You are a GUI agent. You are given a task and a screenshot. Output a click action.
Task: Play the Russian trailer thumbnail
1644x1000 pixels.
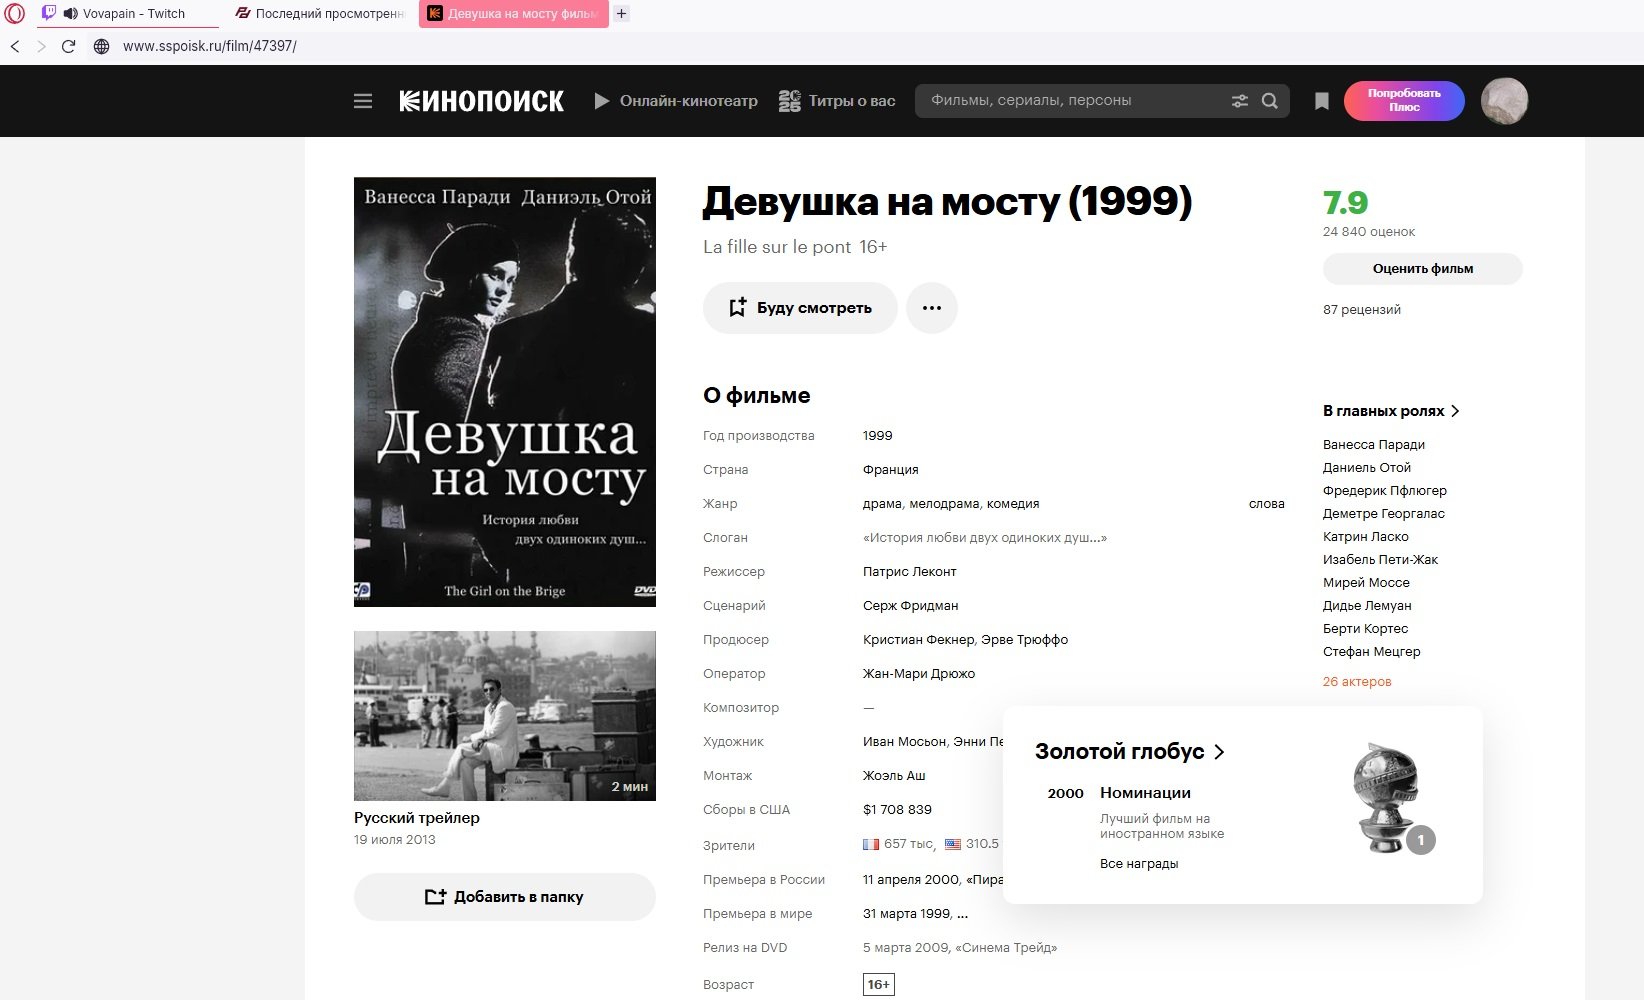[504, 715]
